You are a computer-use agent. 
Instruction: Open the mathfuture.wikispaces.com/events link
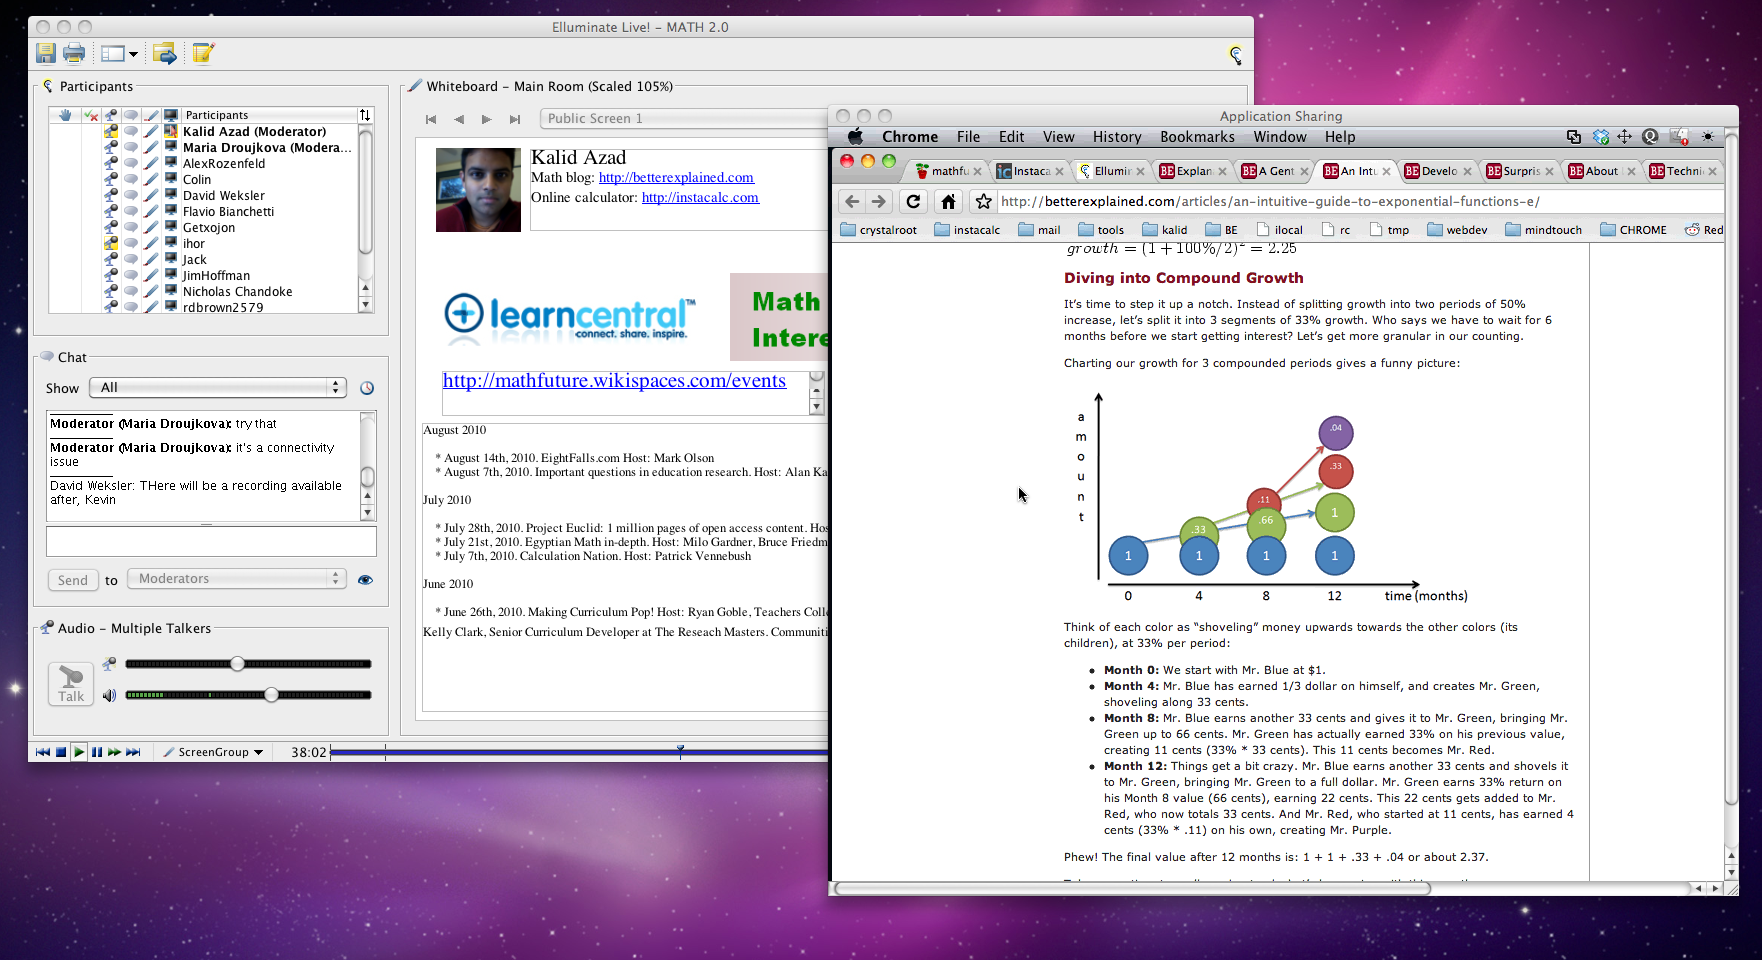click(614, 381)
